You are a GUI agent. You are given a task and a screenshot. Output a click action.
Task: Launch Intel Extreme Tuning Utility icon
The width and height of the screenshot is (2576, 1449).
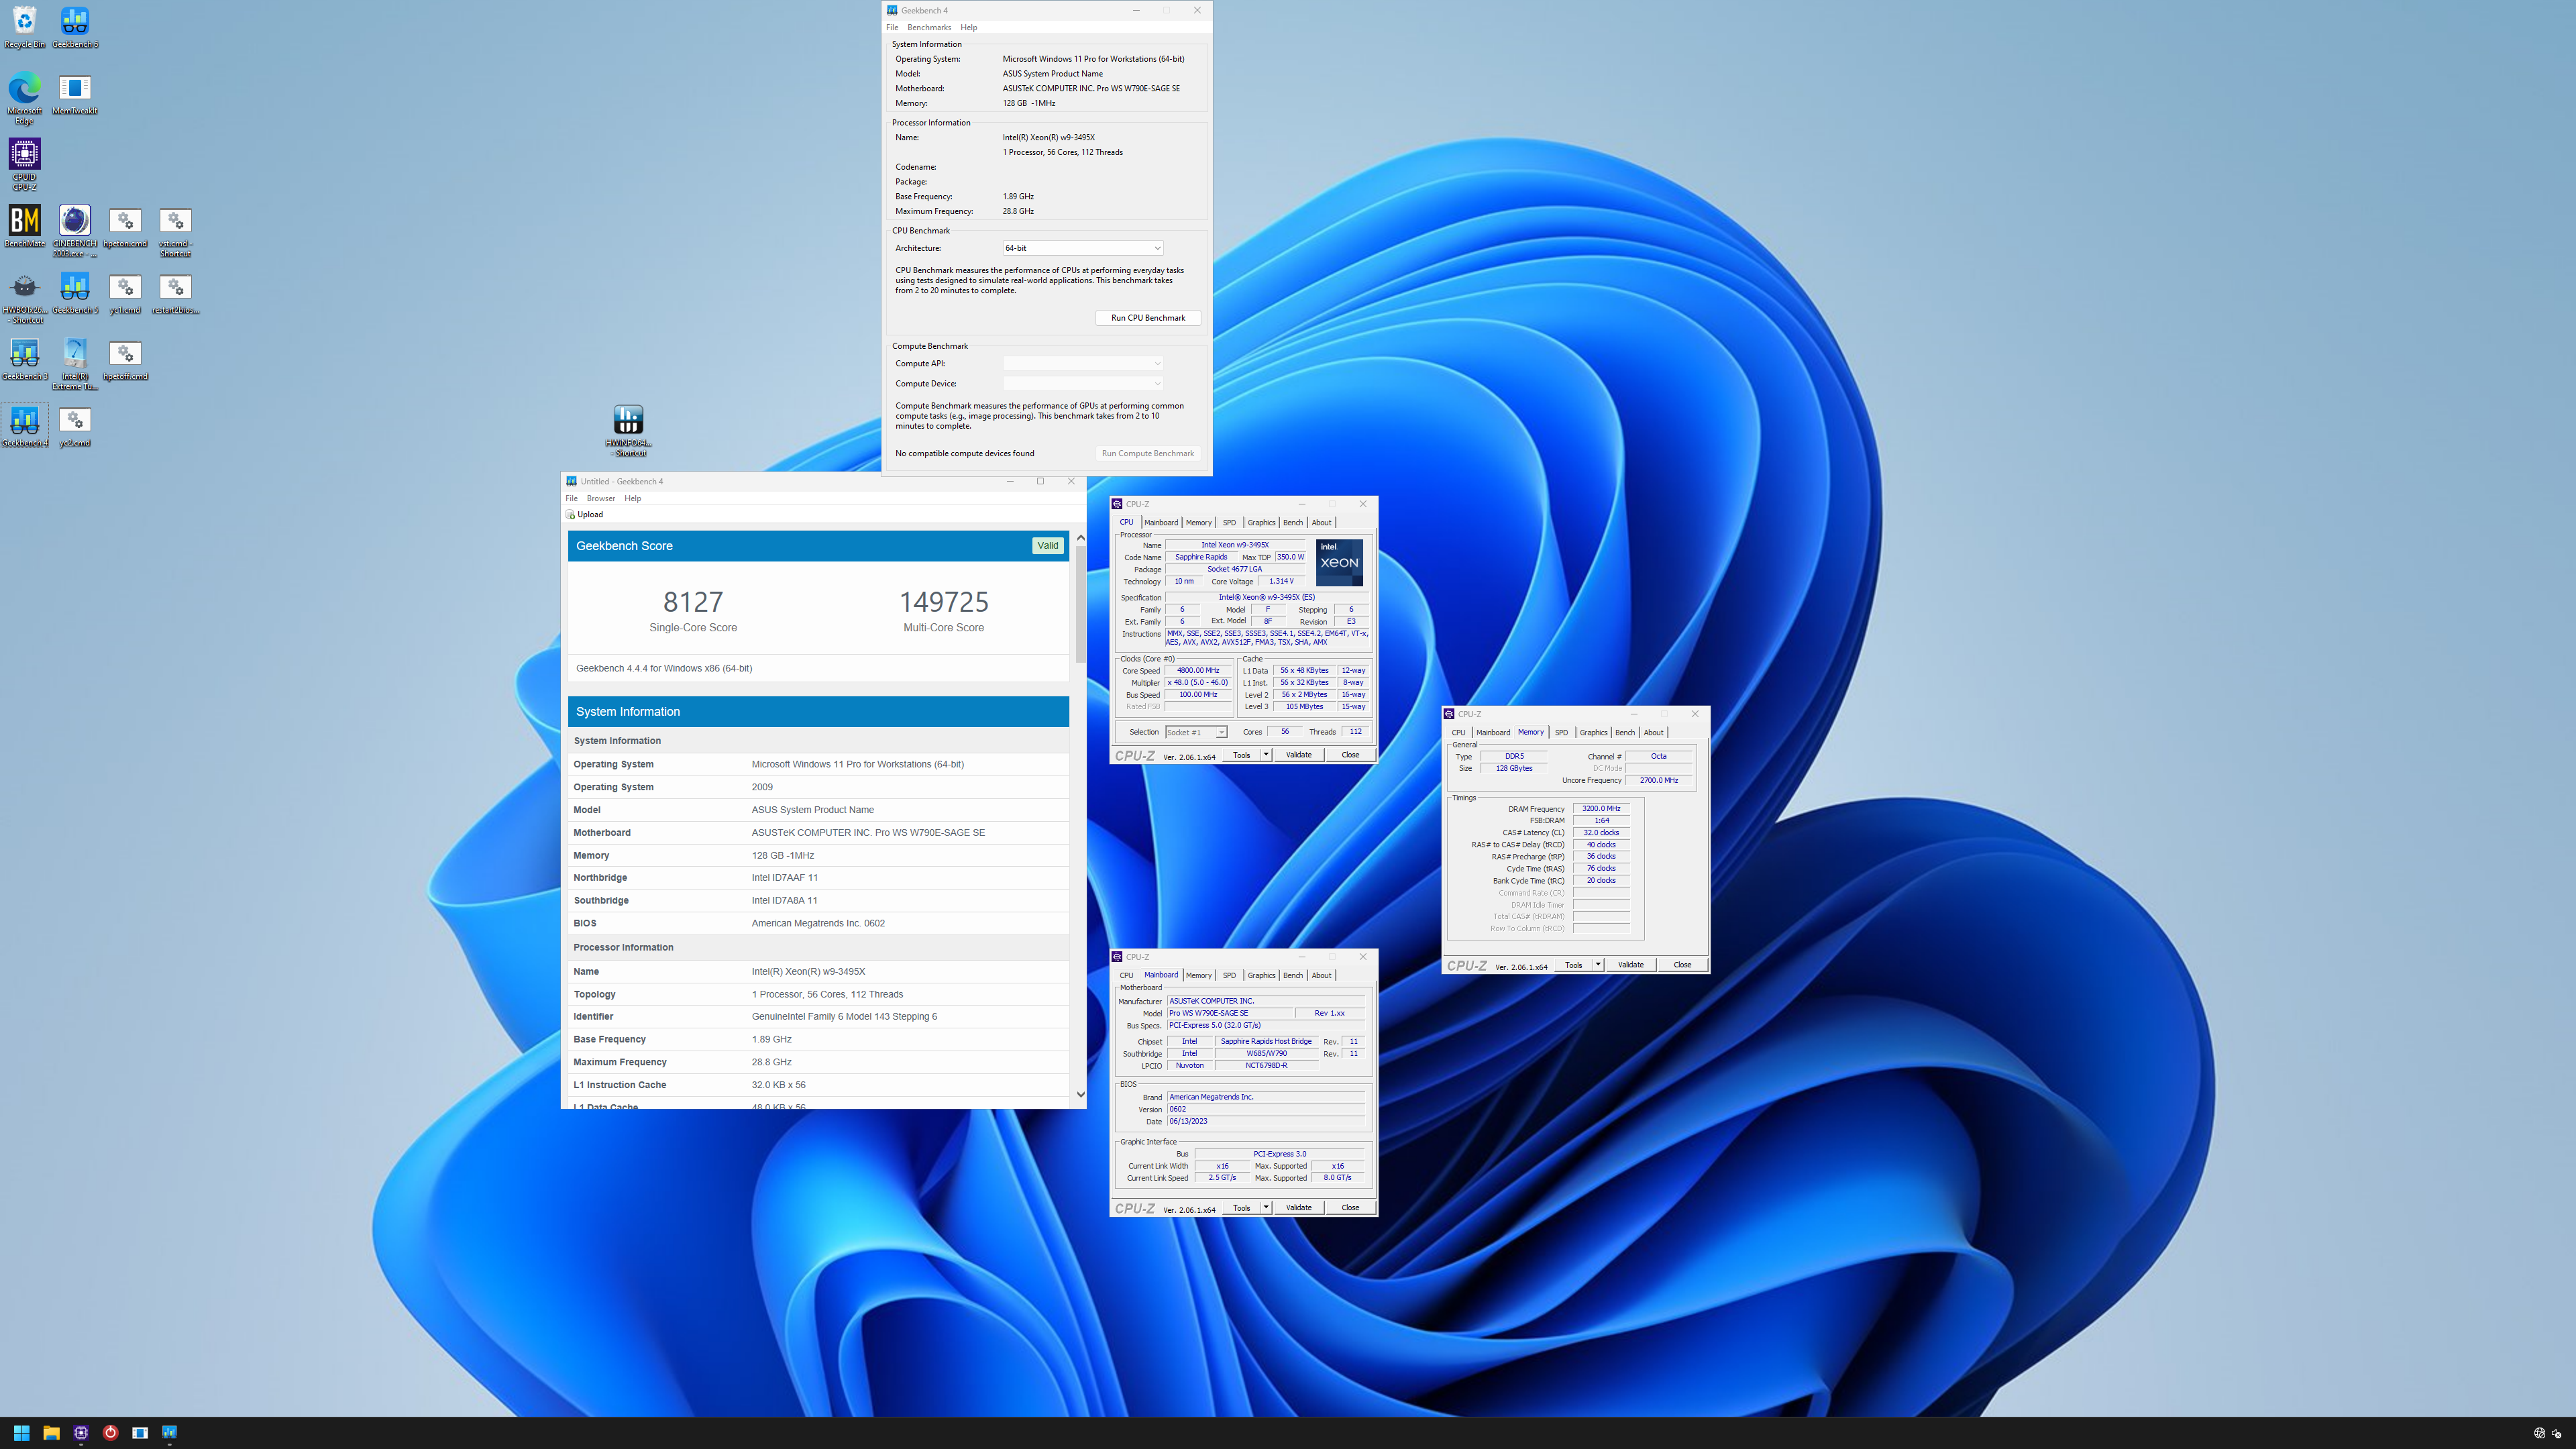pyautogui.click(x=75, y=364)
